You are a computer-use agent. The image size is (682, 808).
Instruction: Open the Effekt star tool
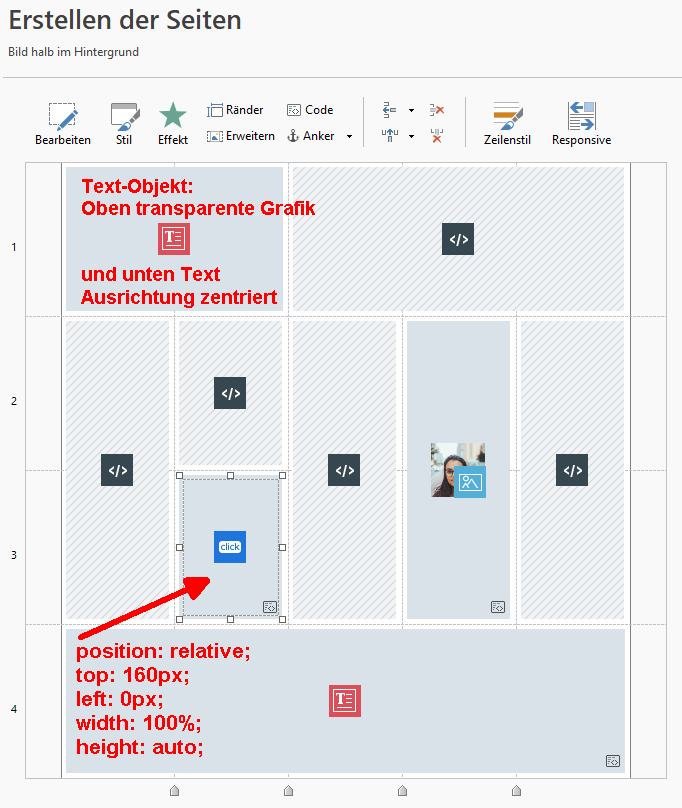coord(173,124)
